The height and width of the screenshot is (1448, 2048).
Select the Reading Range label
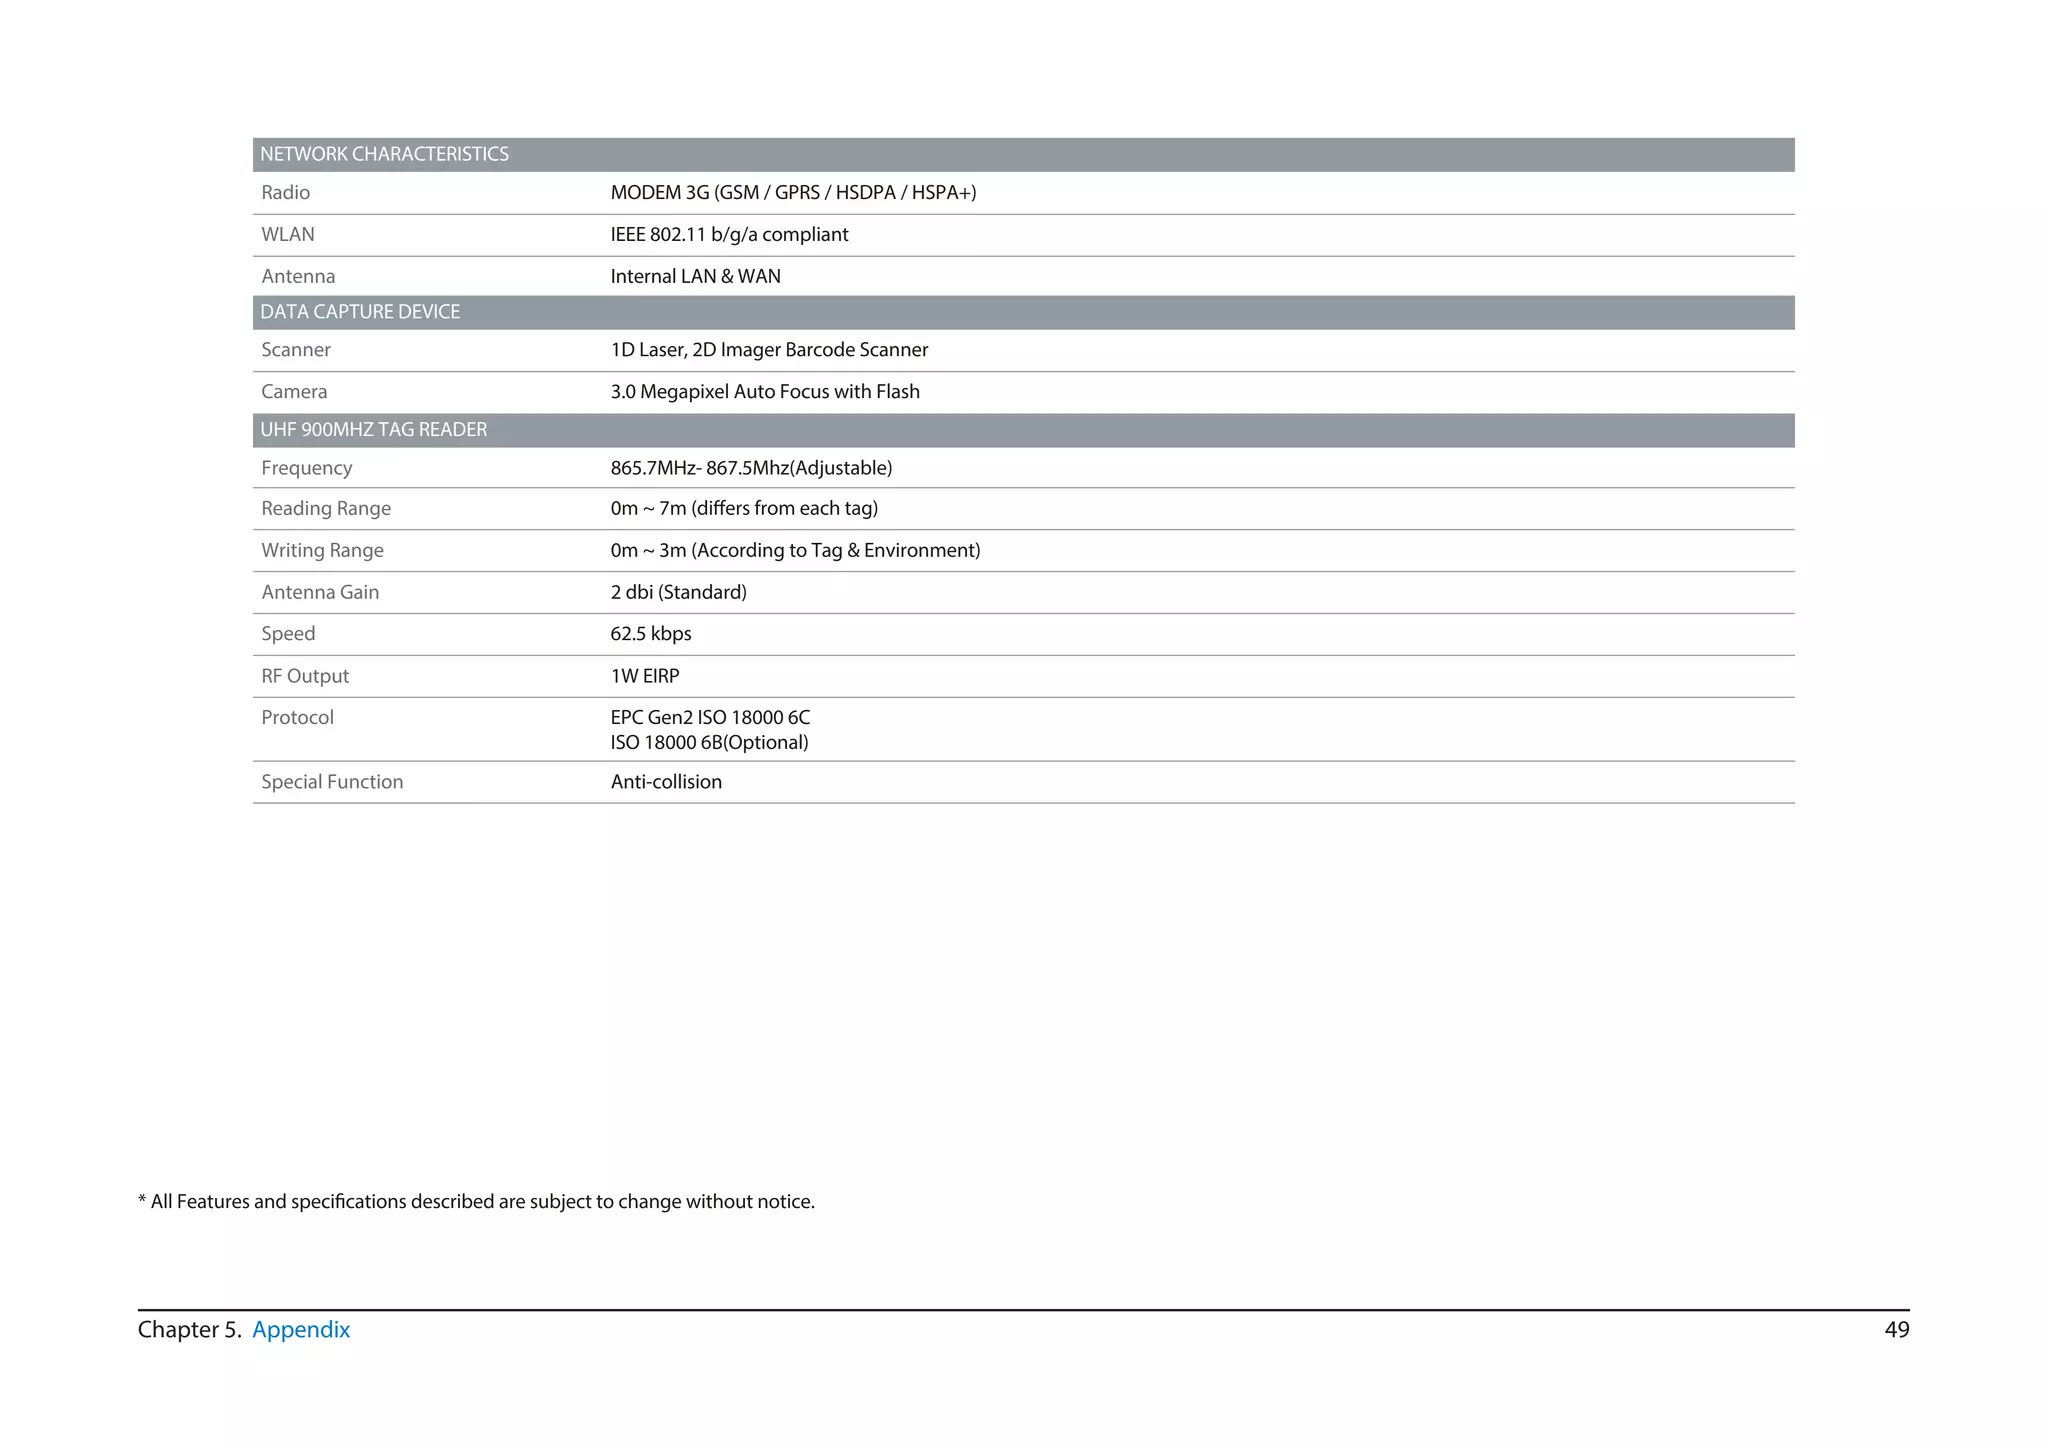(x=325, y=509)
